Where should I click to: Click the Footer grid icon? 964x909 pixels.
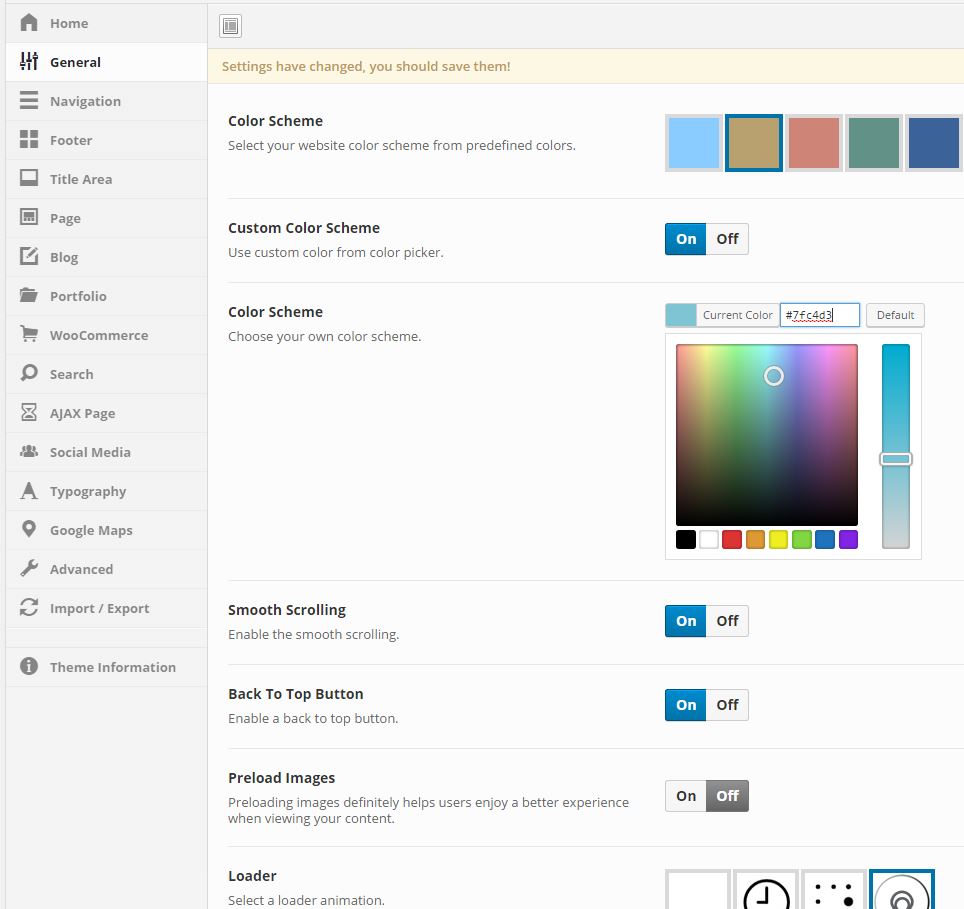(x=29, y=140)
